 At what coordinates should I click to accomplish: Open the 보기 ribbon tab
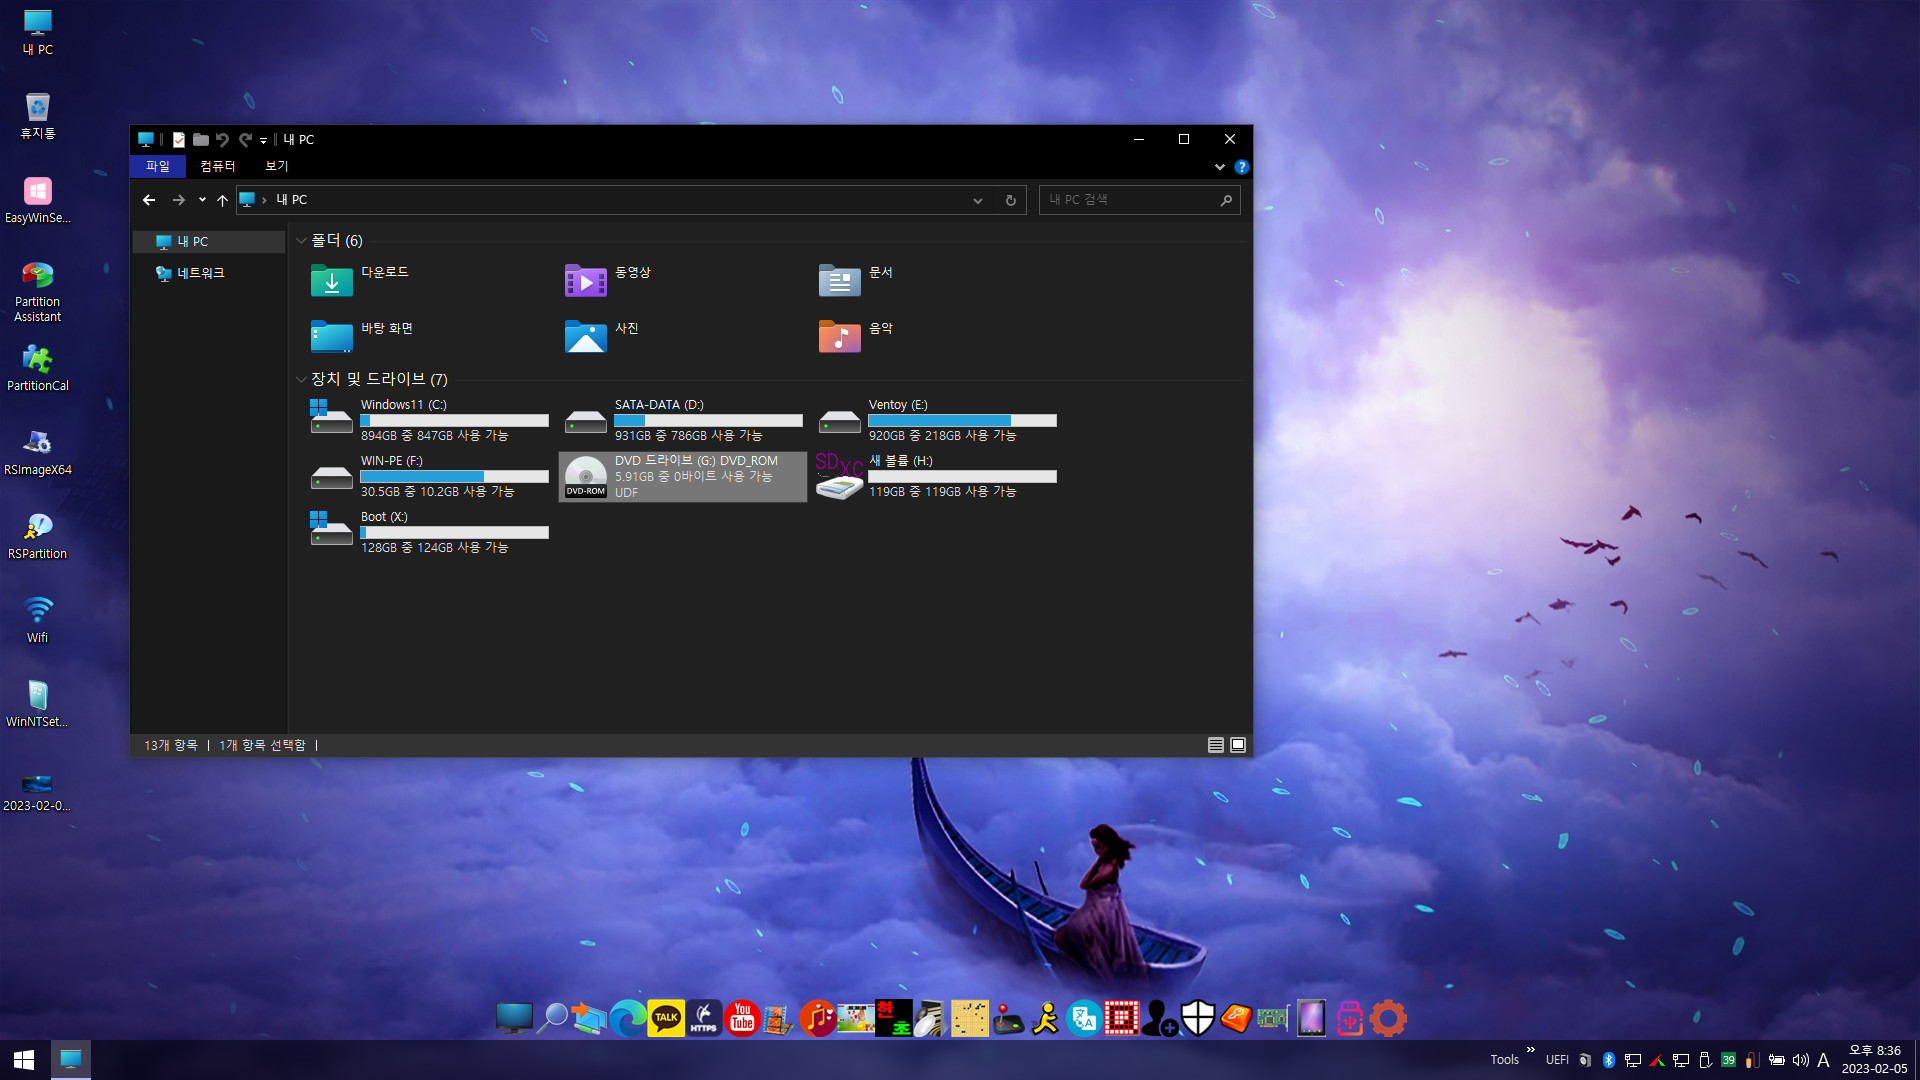(x=276, y=167)
